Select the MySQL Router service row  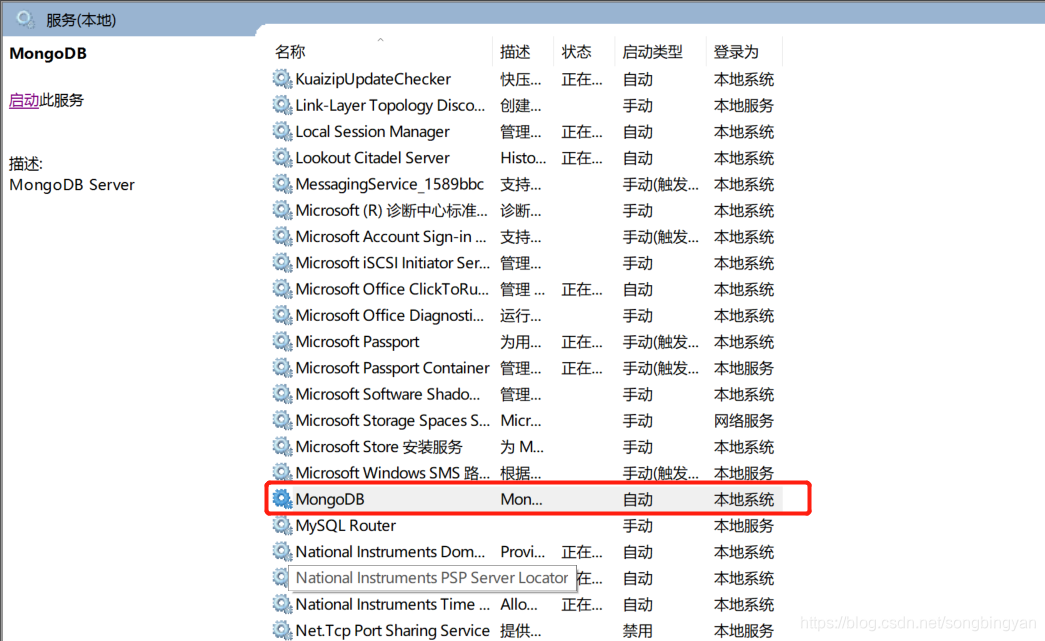[x=526, y=525]
